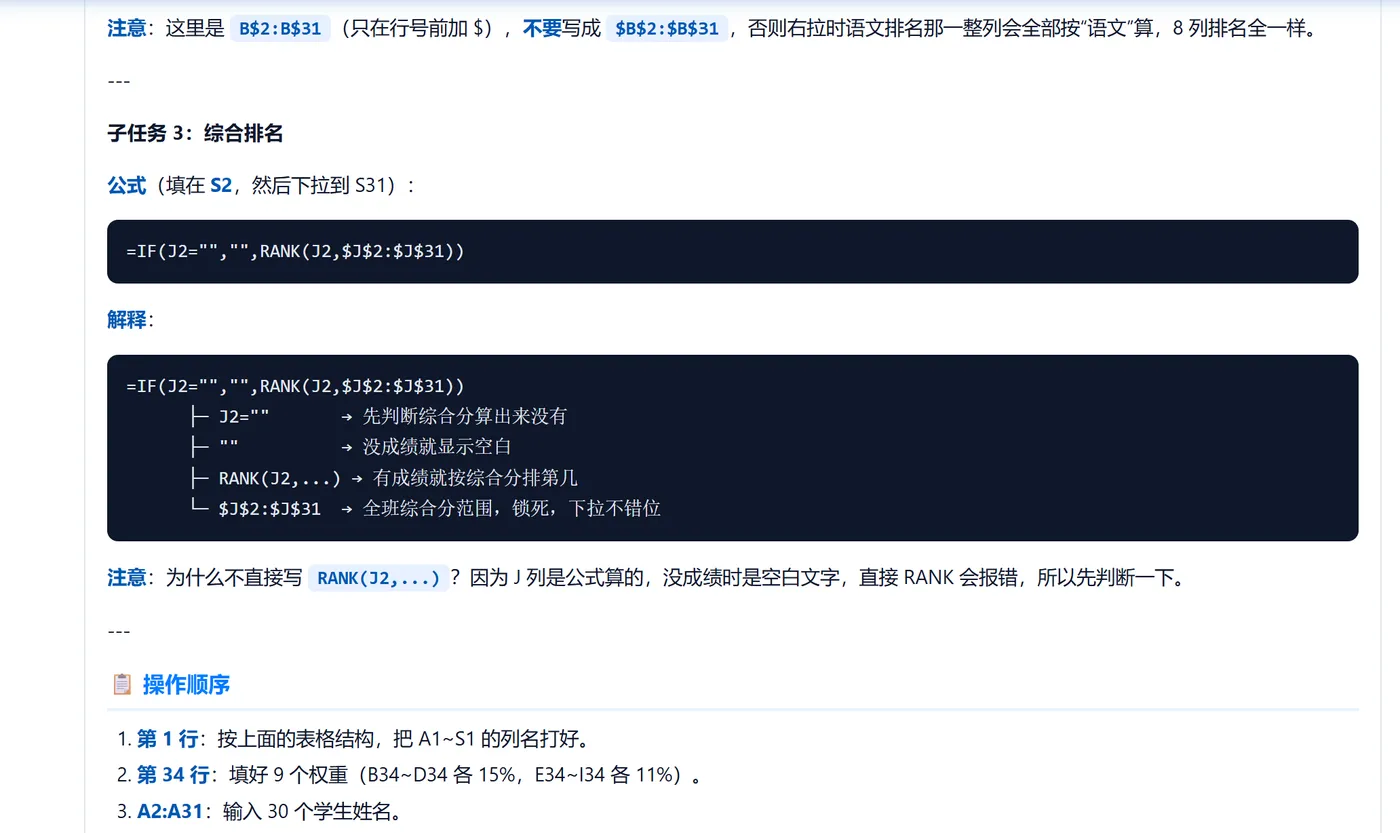Click the bold step label A2:A31
Image resolution: width=1400 pixels, height=833 pixels.
[x=170, y=810]
